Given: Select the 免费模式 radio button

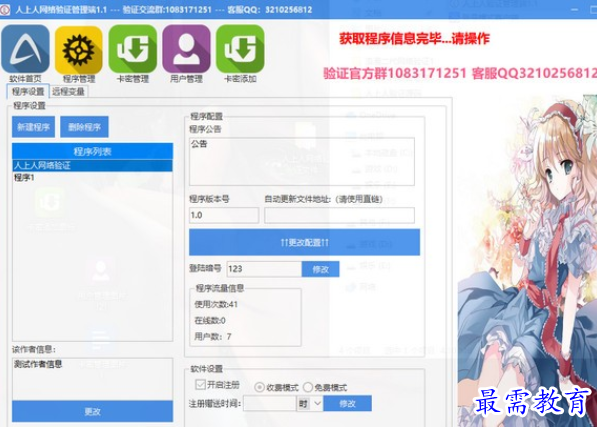Looking at the screenshot, I should (308, 387).
